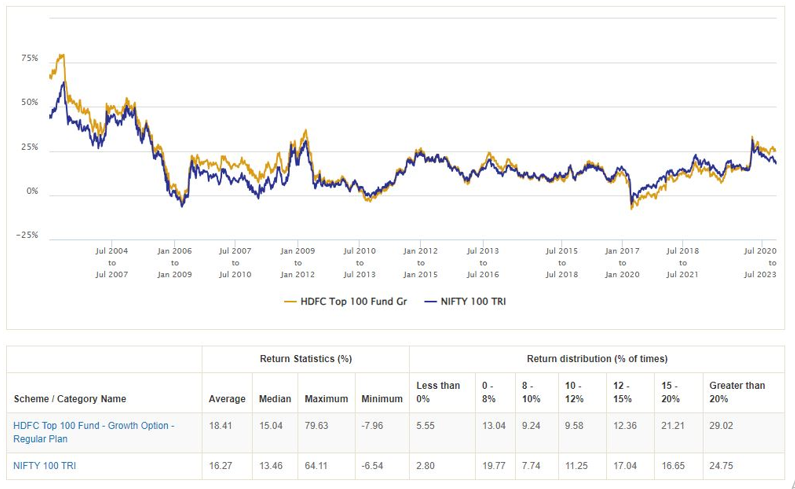The height and width of the screenshot is (489, 795).
Task: Select value 24.75 in NIFTY row
Action: pyautogui.click(x=721, y=466)
